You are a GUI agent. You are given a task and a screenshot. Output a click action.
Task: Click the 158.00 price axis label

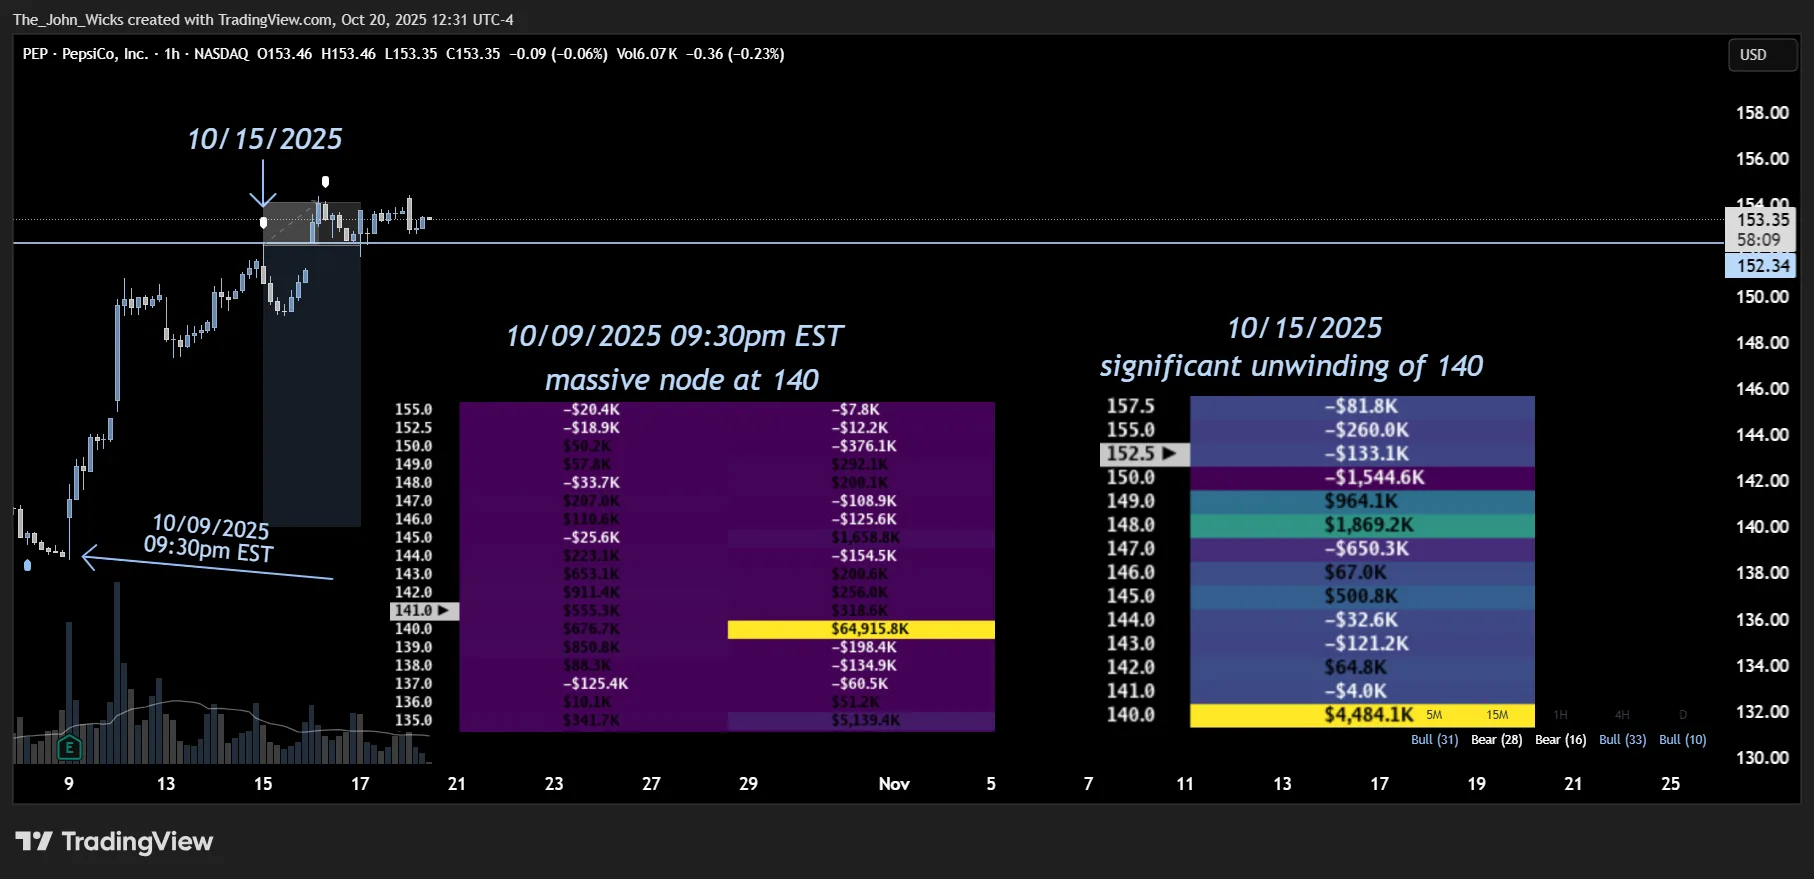(1762, 113)
